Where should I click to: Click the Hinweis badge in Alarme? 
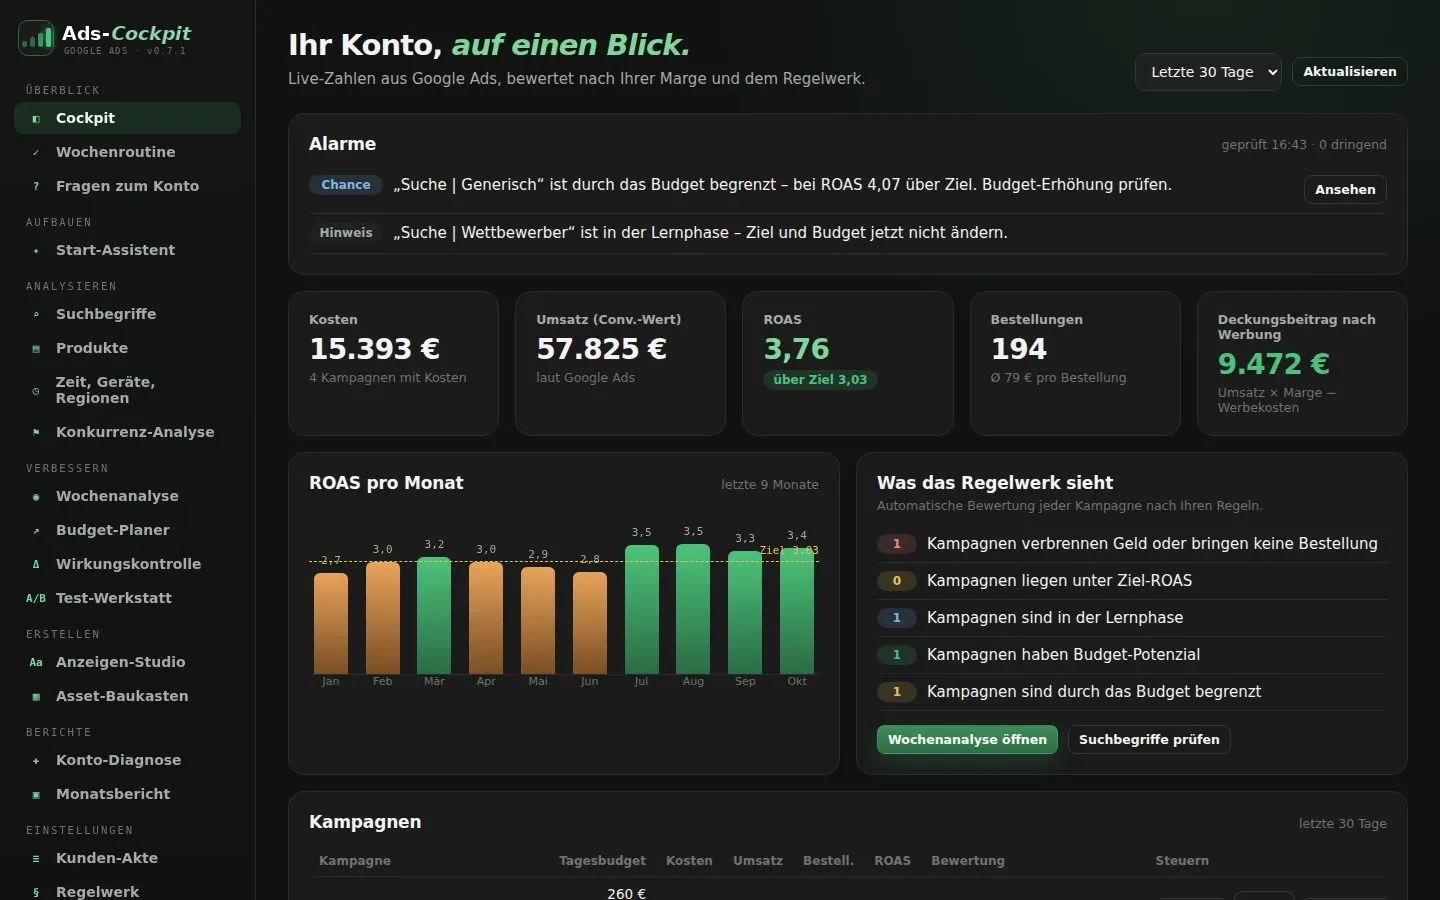point(346,233)
